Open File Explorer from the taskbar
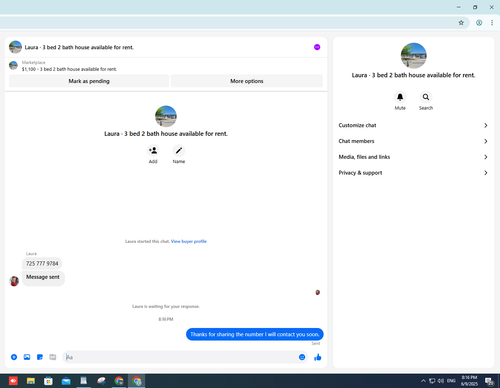500x388 pixels. pyautogui.click(x=31, y=381)
